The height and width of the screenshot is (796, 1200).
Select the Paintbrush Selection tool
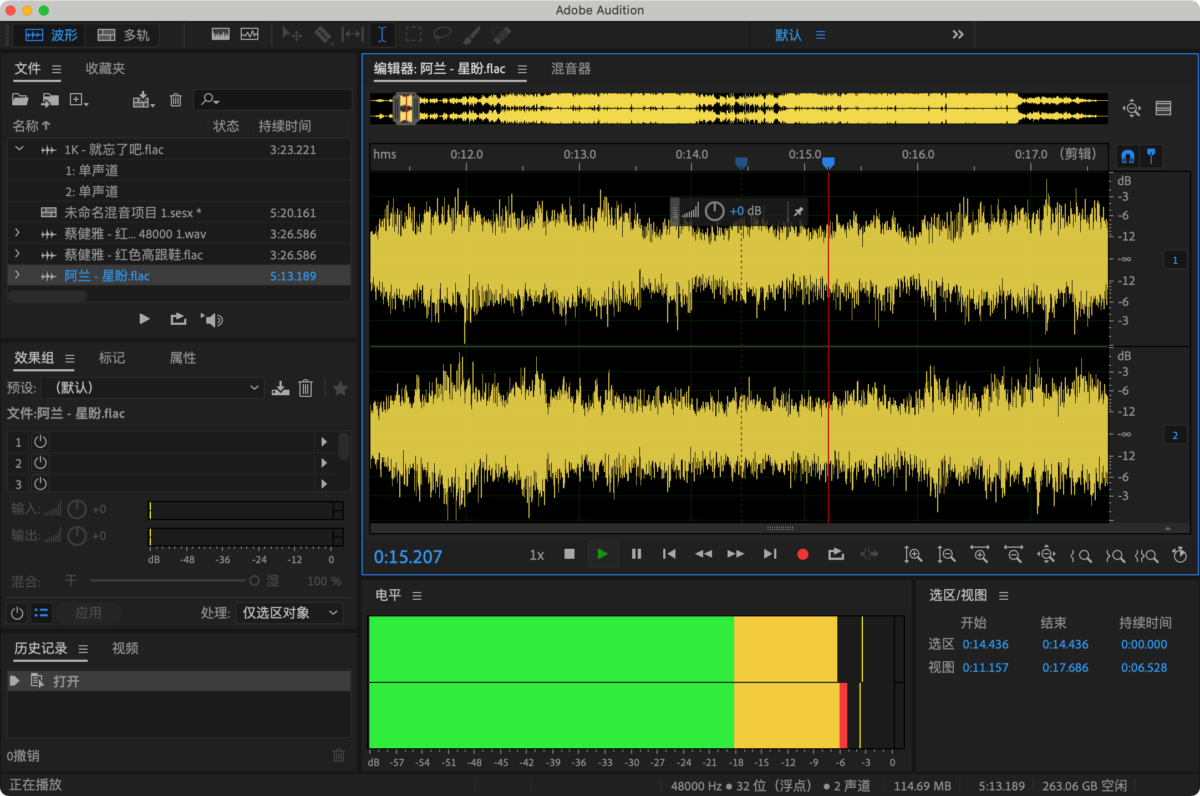[x=471, y=34]
